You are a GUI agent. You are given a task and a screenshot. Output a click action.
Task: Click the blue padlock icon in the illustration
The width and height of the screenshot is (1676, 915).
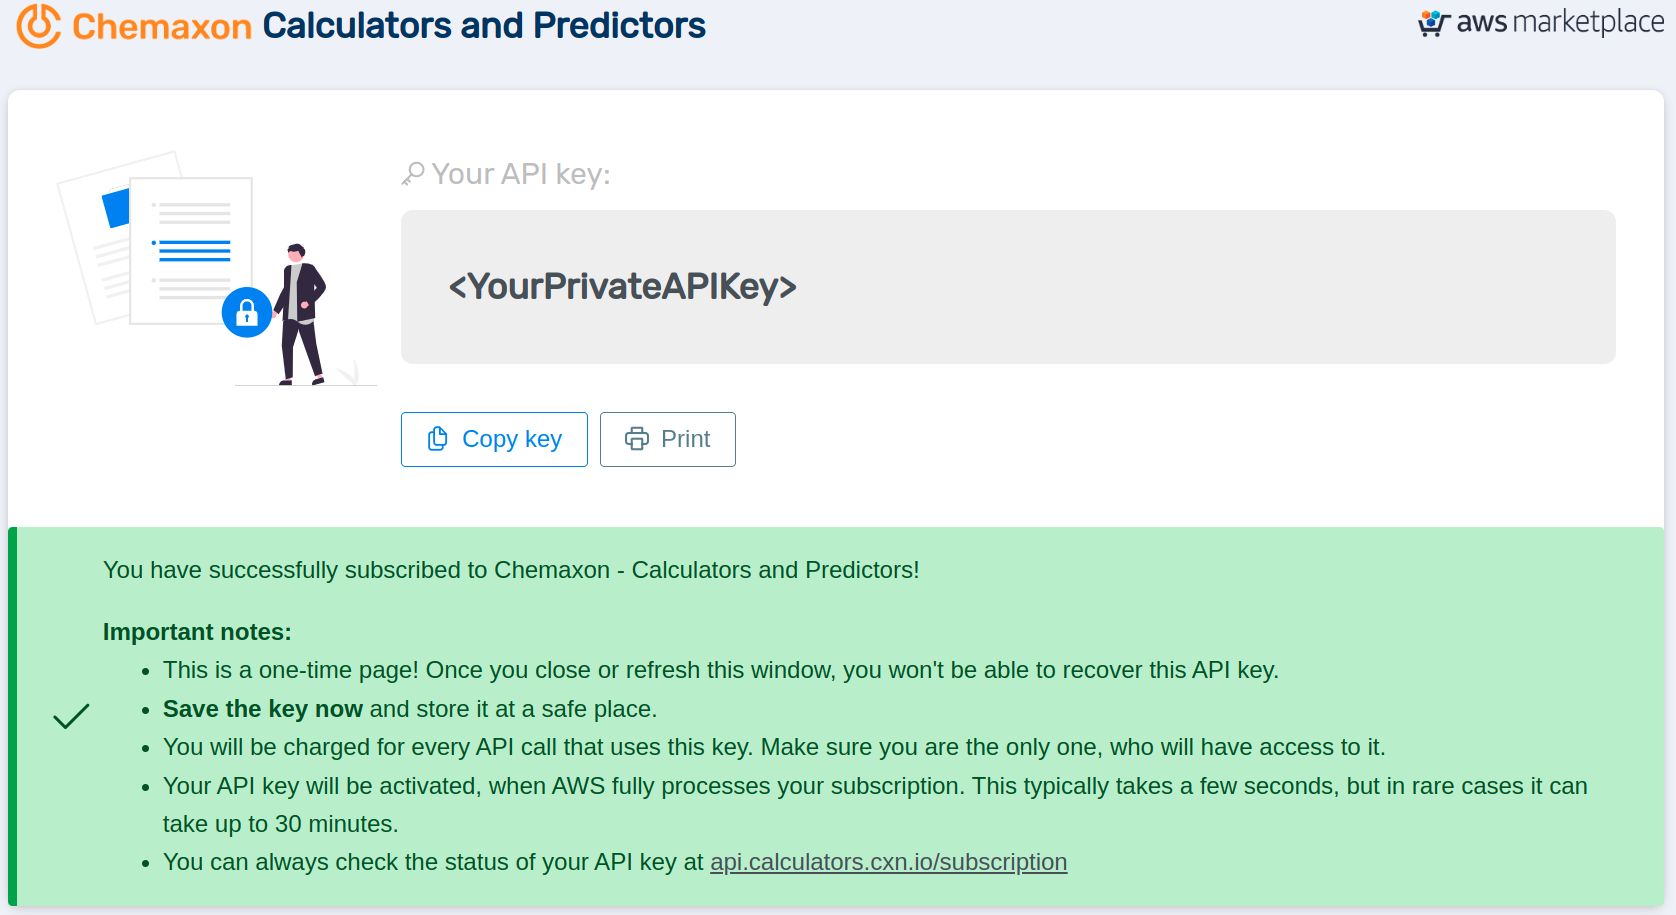(x=247, y=313)
